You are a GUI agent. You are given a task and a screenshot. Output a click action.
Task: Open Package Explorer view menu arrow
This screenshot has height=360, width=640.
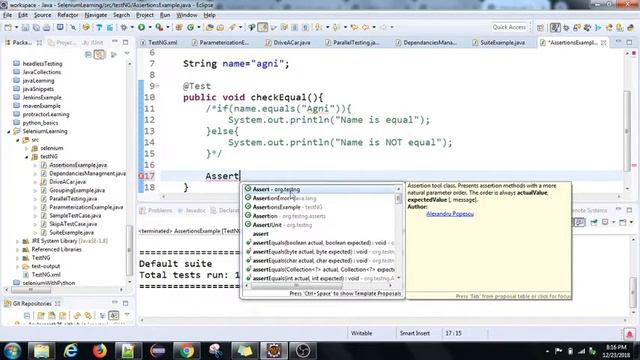(127, 54)
